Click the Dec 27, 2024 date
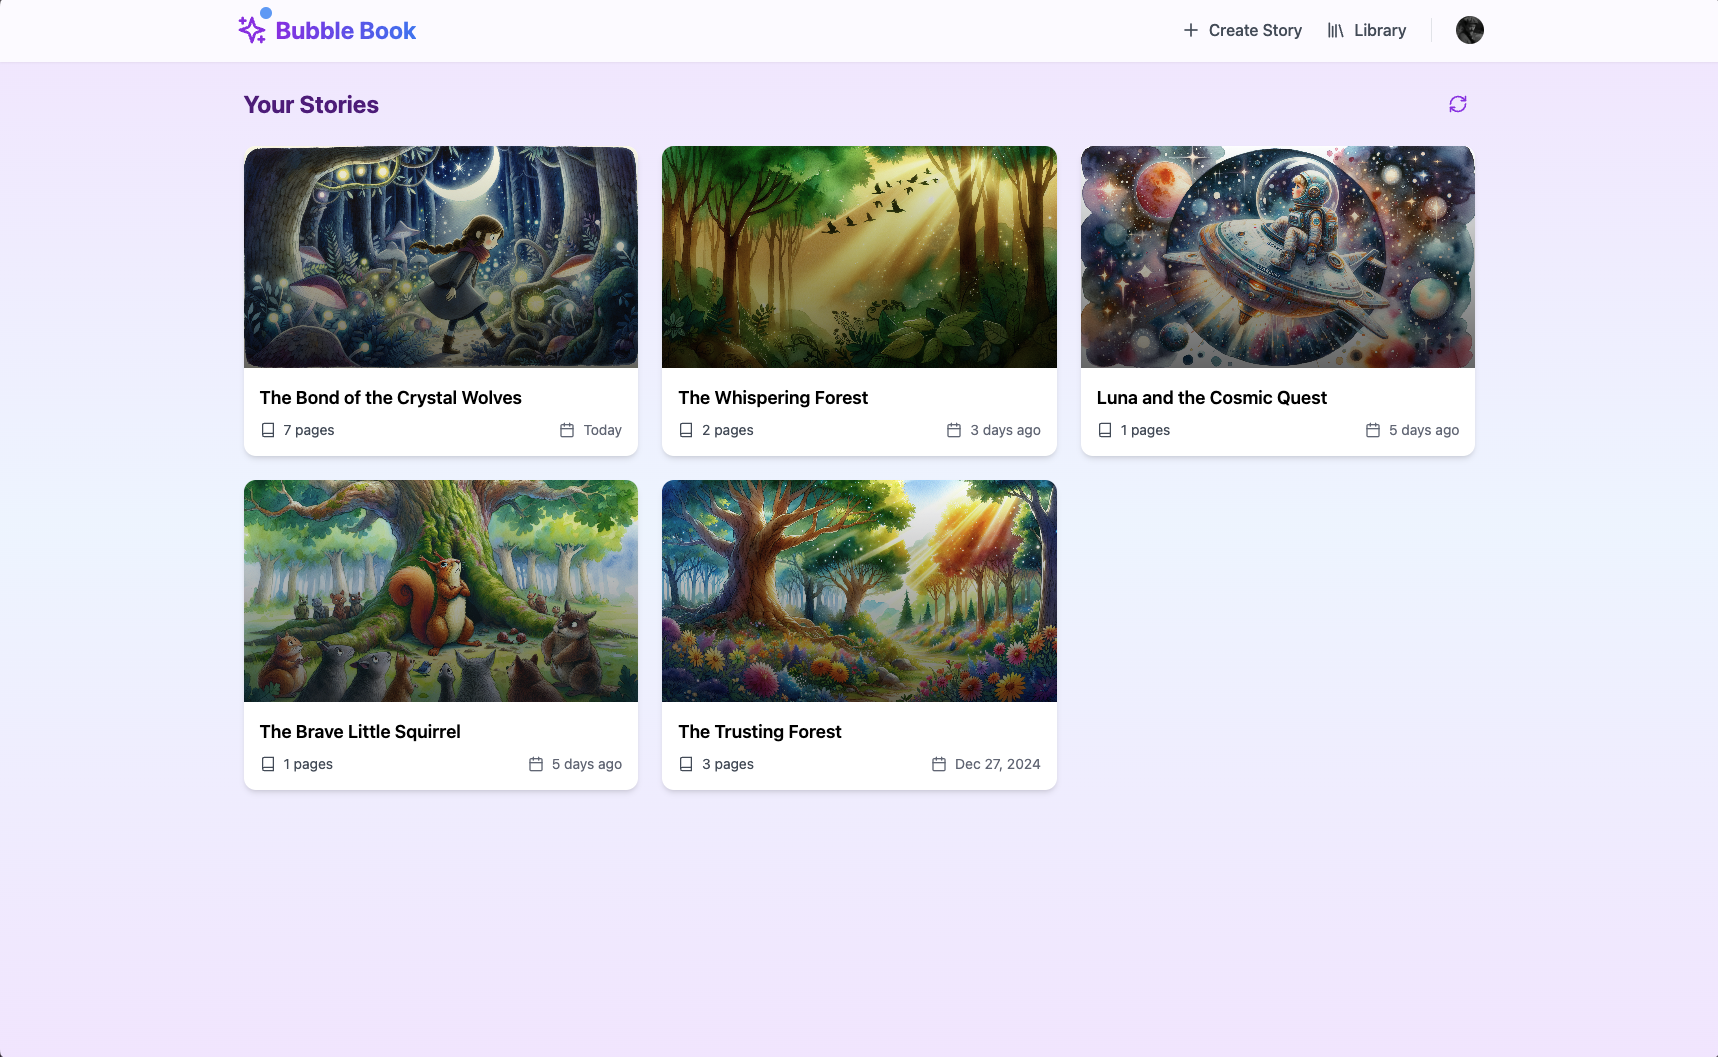Image resolution: width=1718 pixels, height=1057 pixels. (998, 764)
